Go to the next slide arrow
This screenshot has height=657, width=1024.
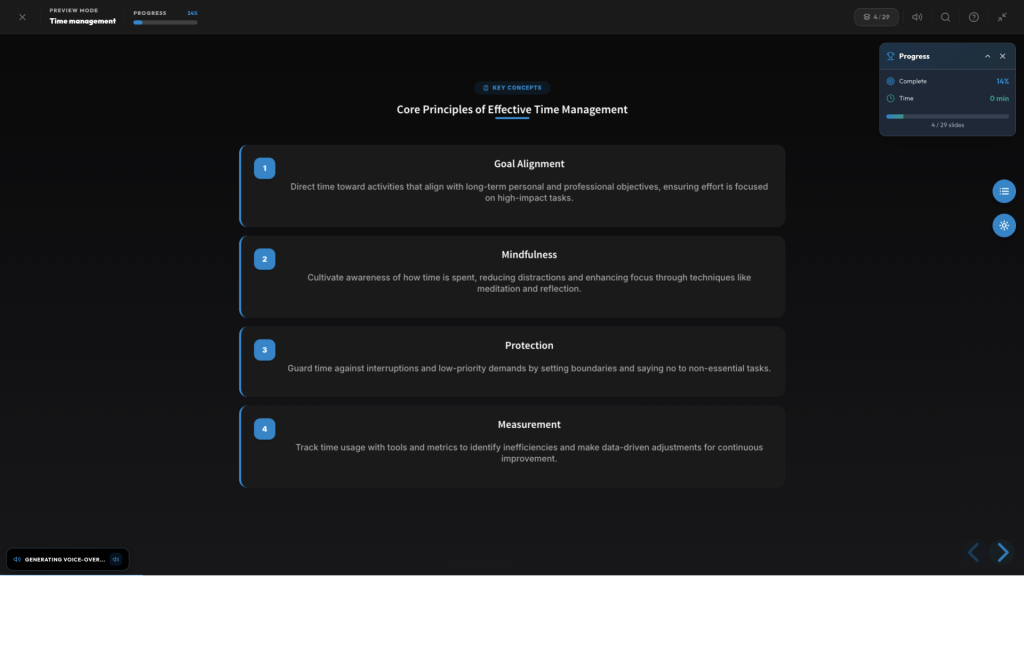[x=1002, y=552]
